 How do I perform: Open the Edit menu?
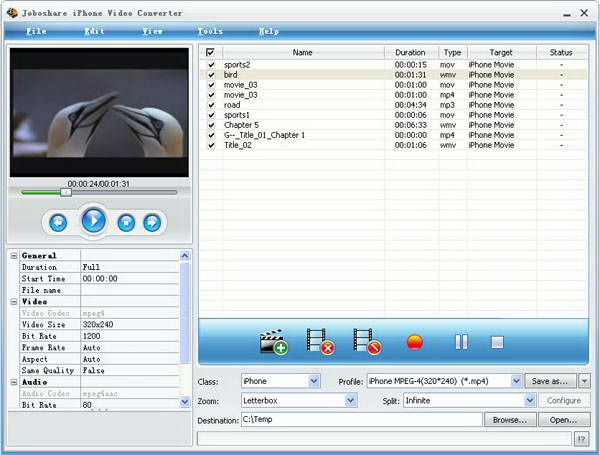(94, 31)
